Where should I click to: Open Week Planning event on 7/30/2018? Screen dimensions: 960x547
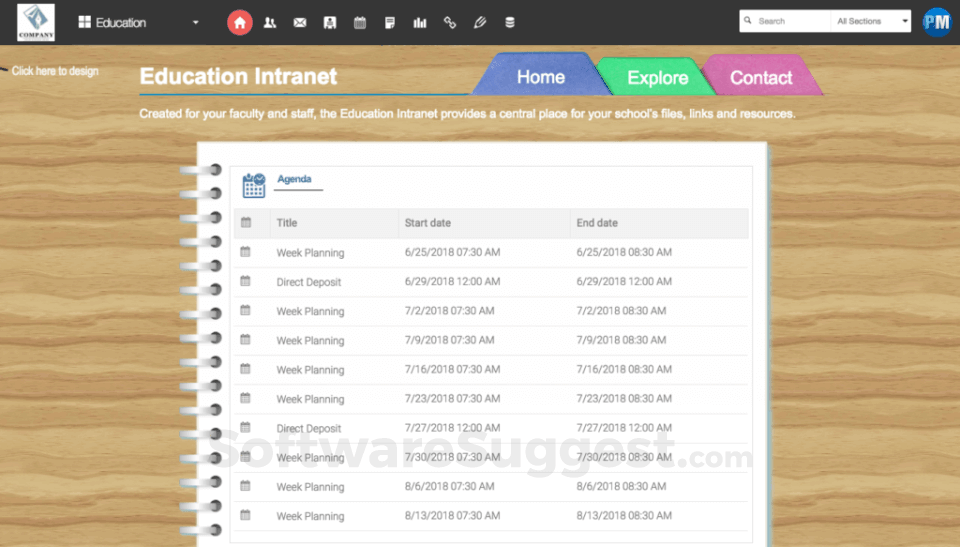[x=310, y=458]
